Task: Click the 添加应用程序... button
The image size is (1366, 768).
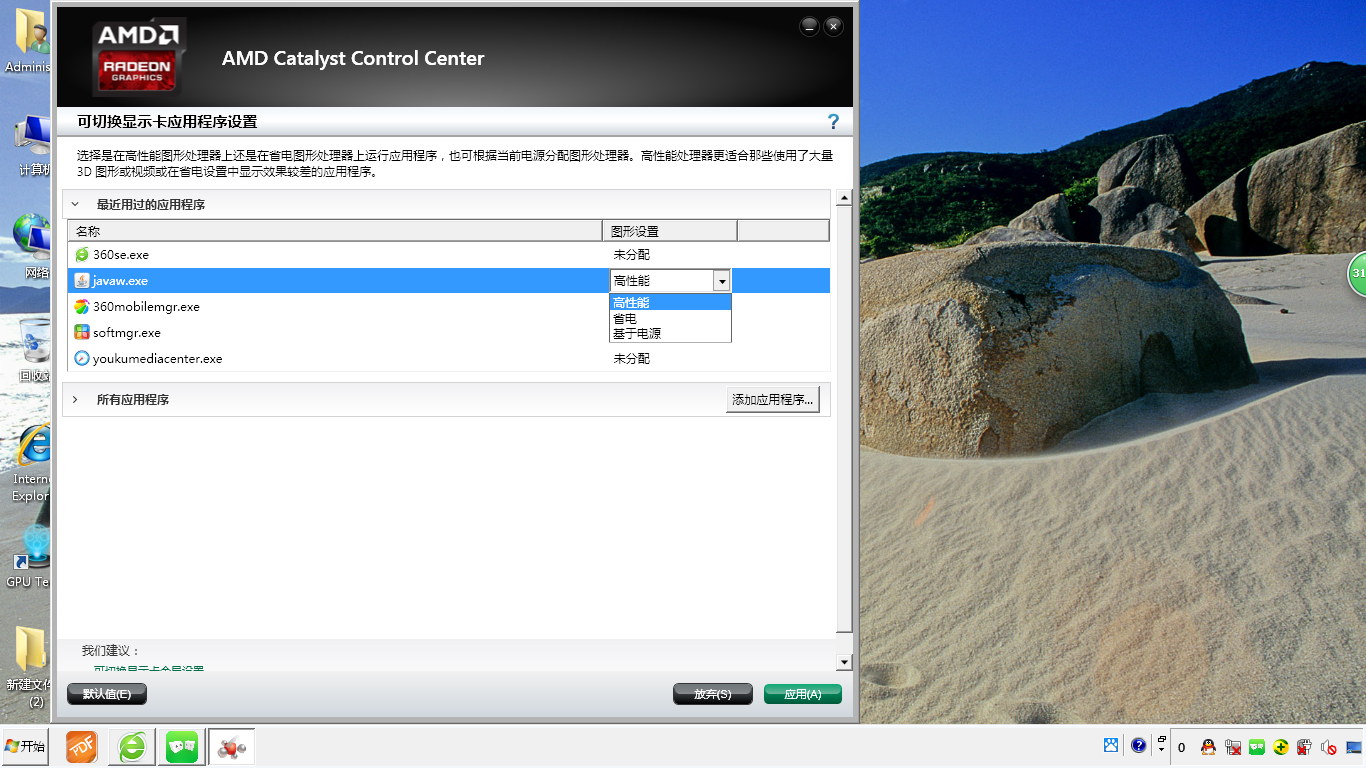Action: [773, 400]
